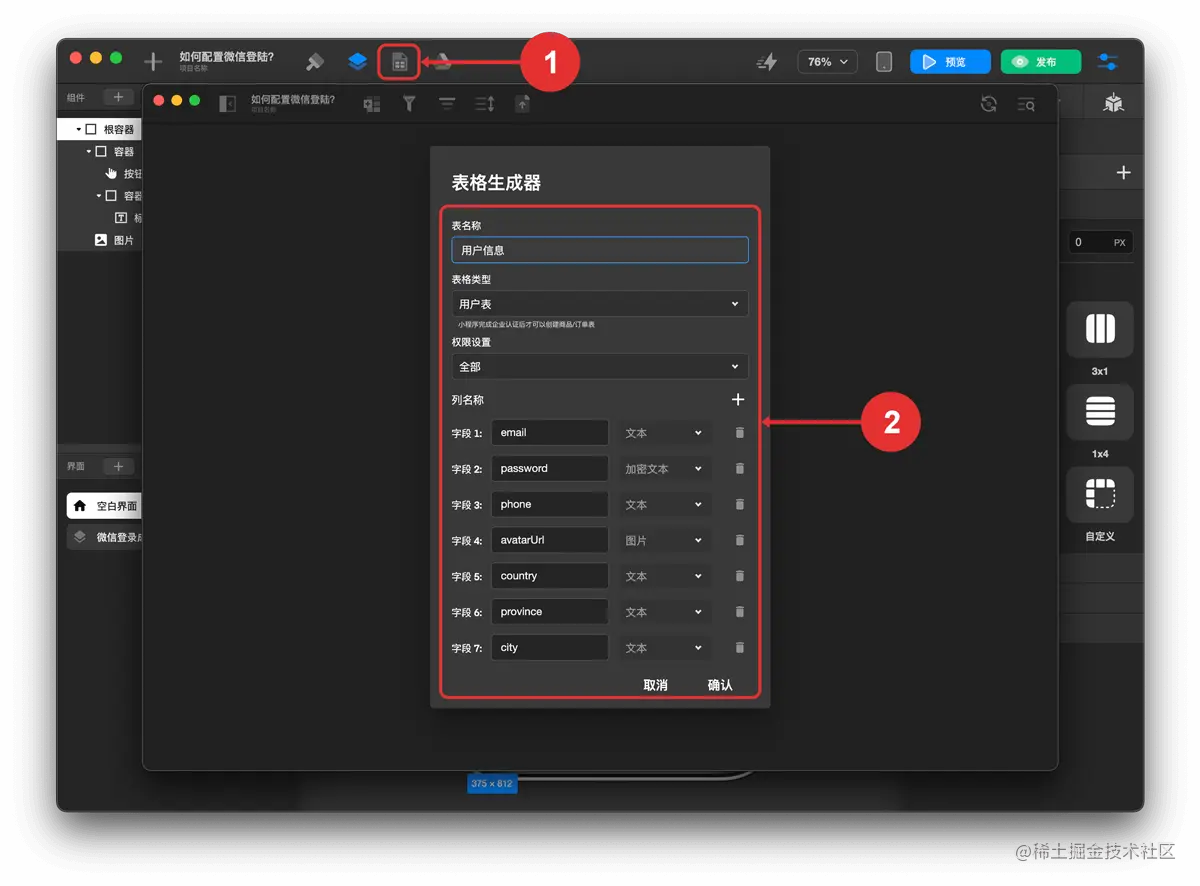Click the 字段 4 input containing avatarUrl
The width and height of the screenshot is (1200, 886).
coord(550,540)
